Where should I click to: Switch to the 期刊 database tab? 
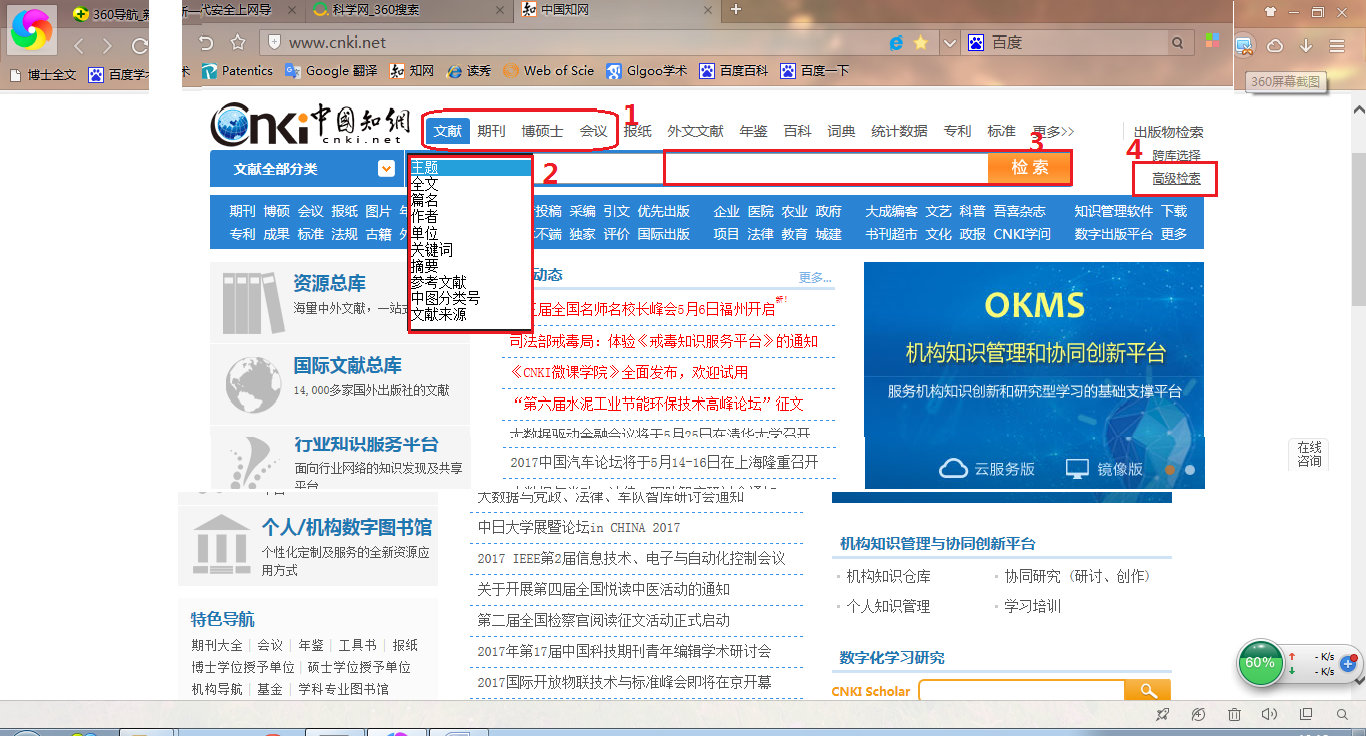click(x=491, y=131)
